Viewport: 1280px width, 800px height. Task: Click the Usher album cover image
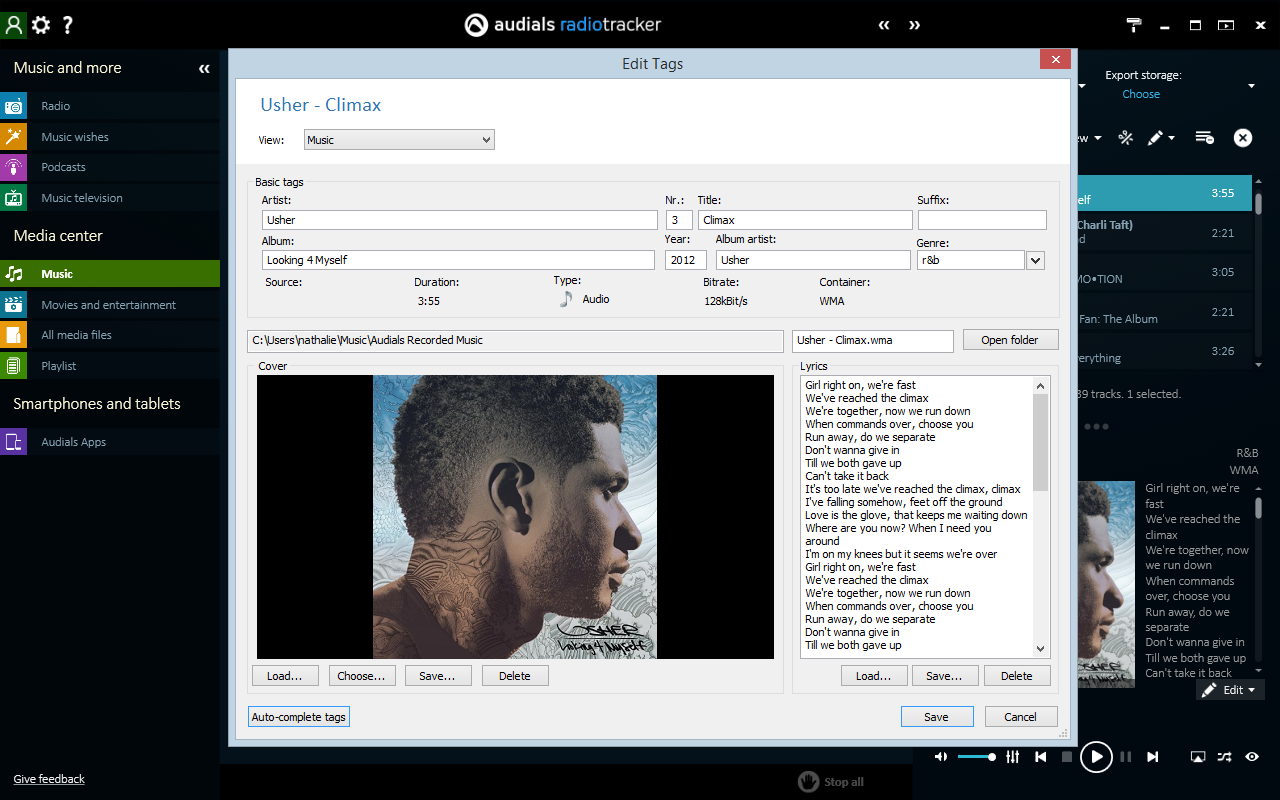point(515,517)
